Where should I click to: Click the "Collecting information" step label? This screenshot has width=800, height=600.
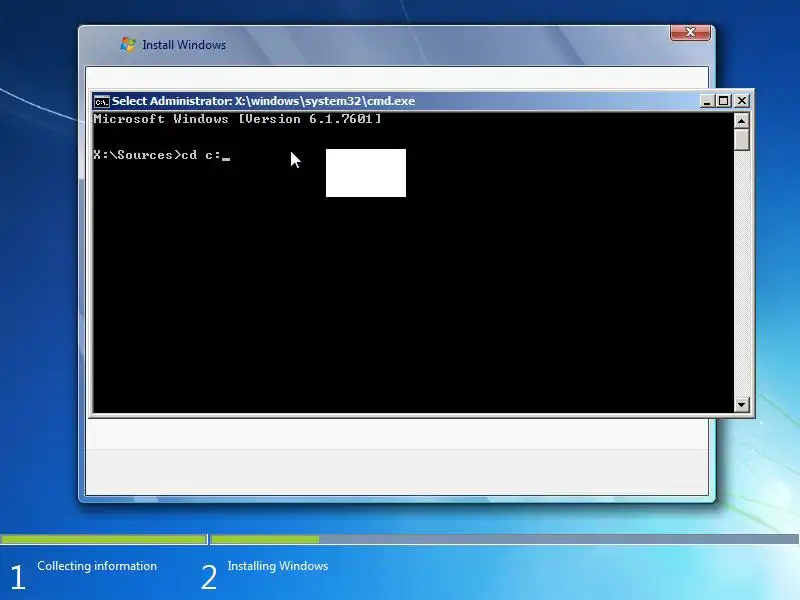click(x=97, y=566)
